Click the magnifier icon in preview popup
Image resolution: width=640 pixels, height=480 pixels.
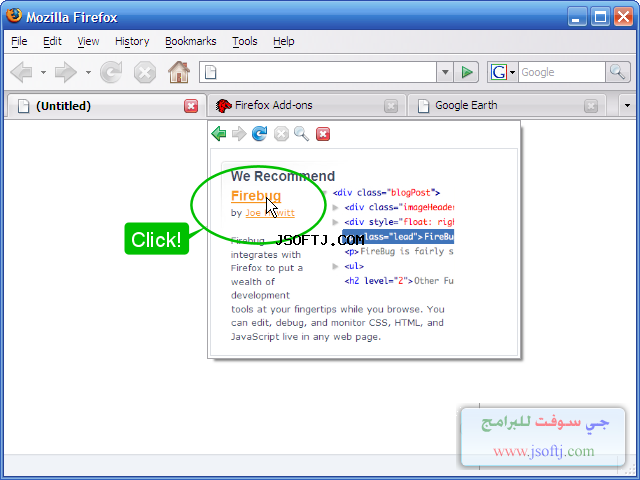pos(302,133)
